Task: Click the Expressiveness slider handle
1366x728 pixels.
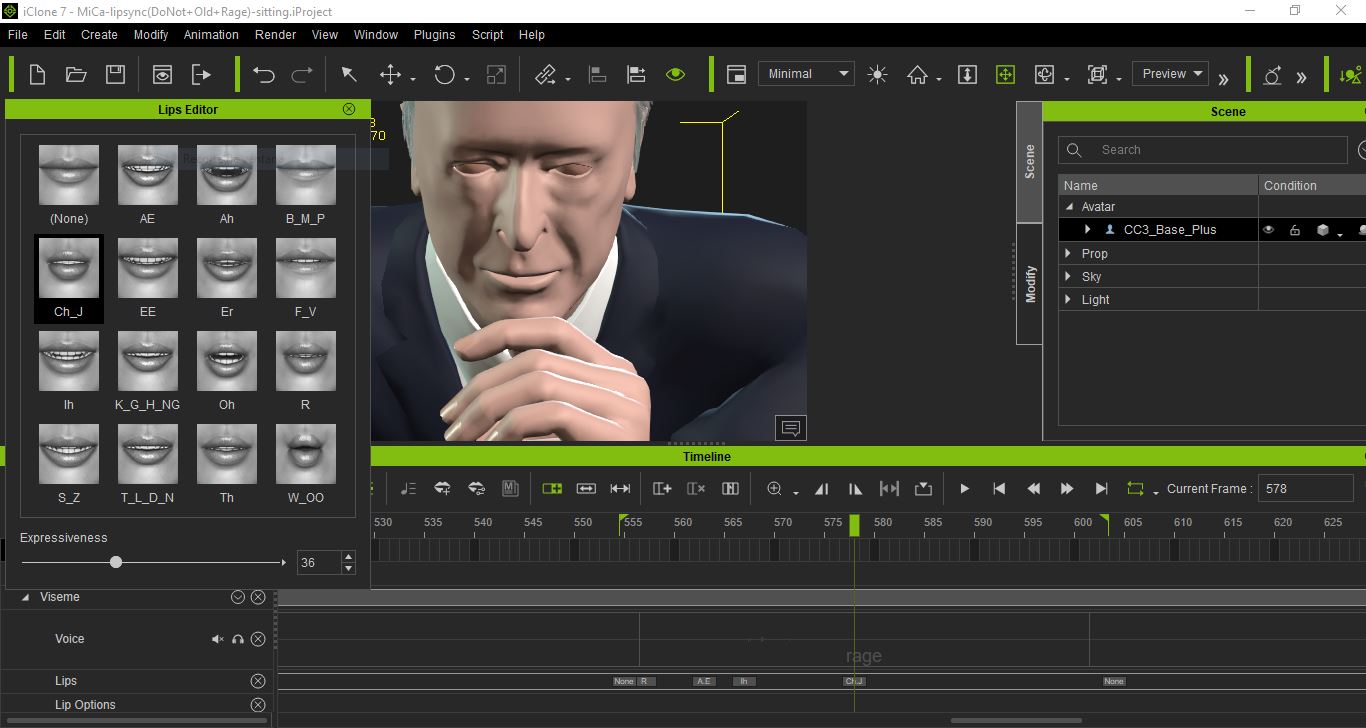Action: click(116, 562)
